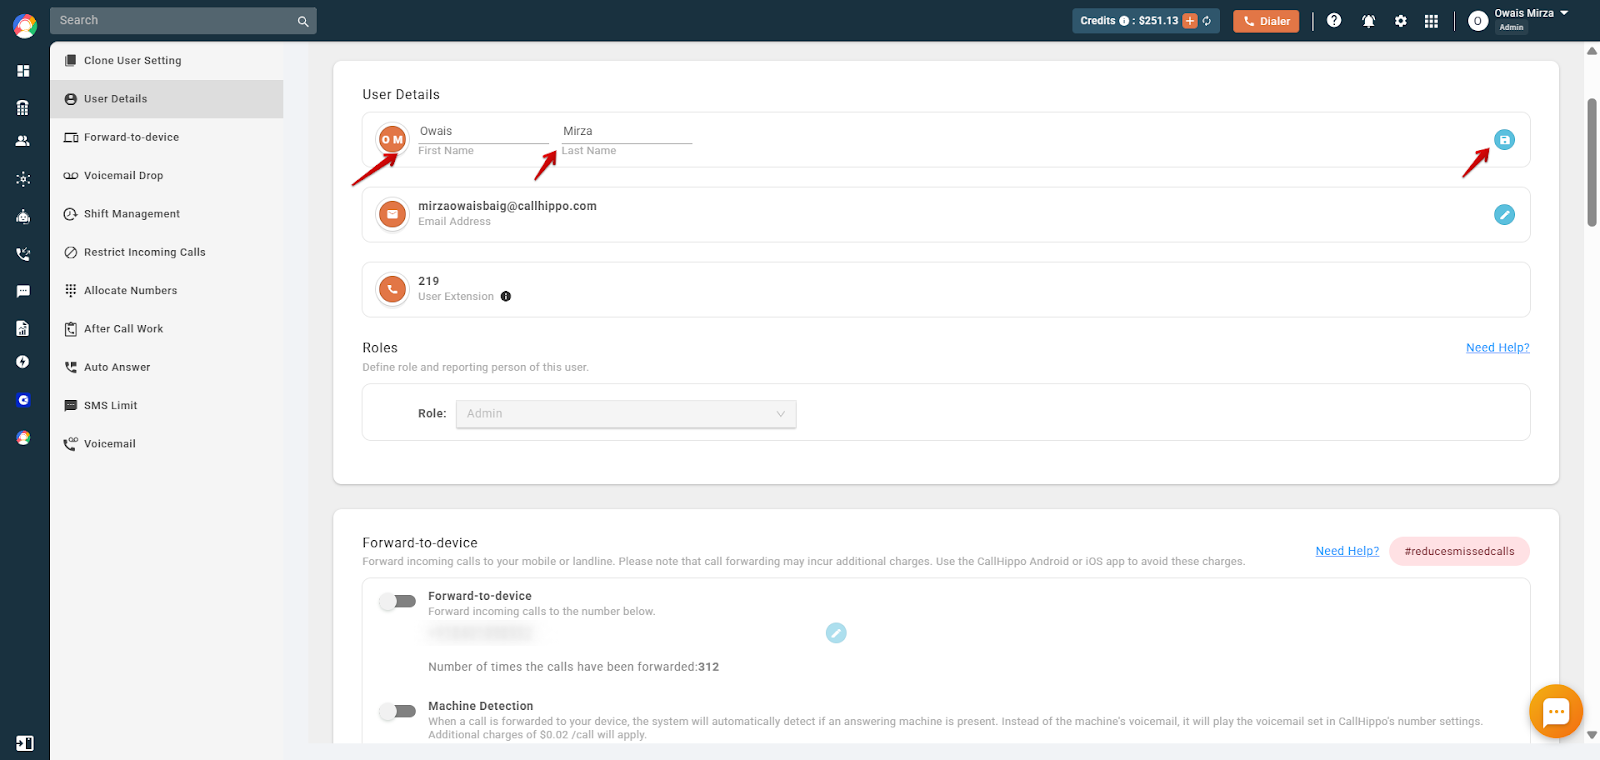Image resolution: width=1600 pixels, height=760 pixels.
Task: Open the call activity phone icon in left rail
Action: click(23, 254)
